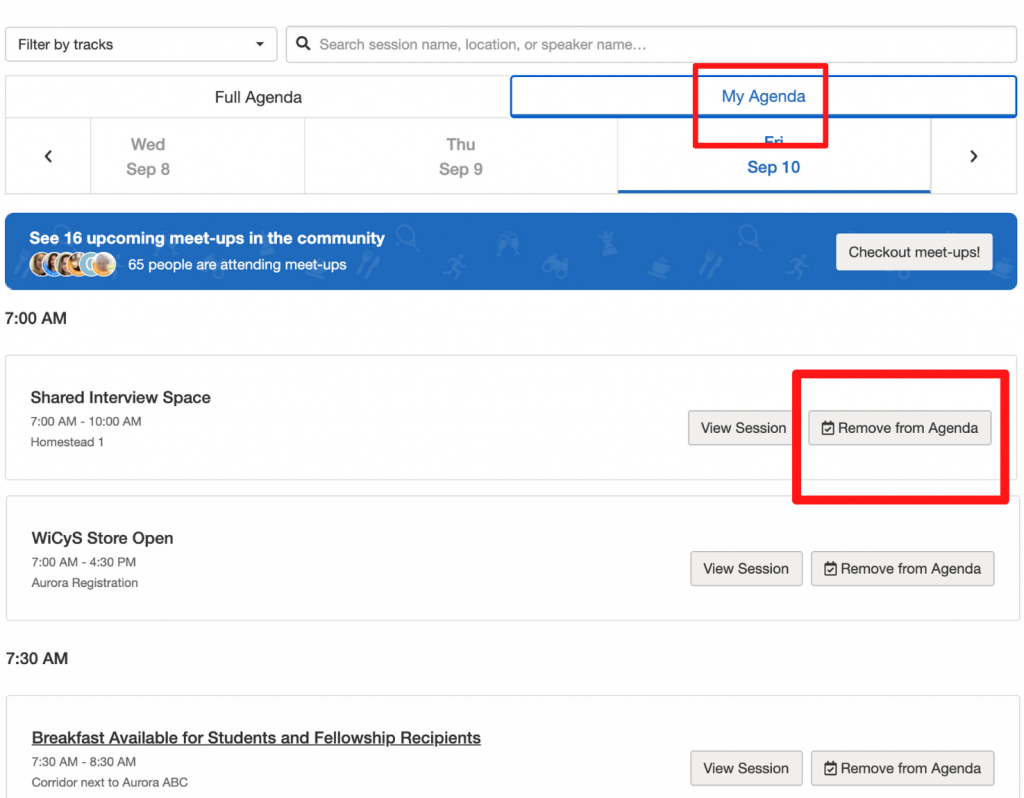Select the Wed Sep 8 date tab
The image size is (1024, 798).
(x=148, y=157)
